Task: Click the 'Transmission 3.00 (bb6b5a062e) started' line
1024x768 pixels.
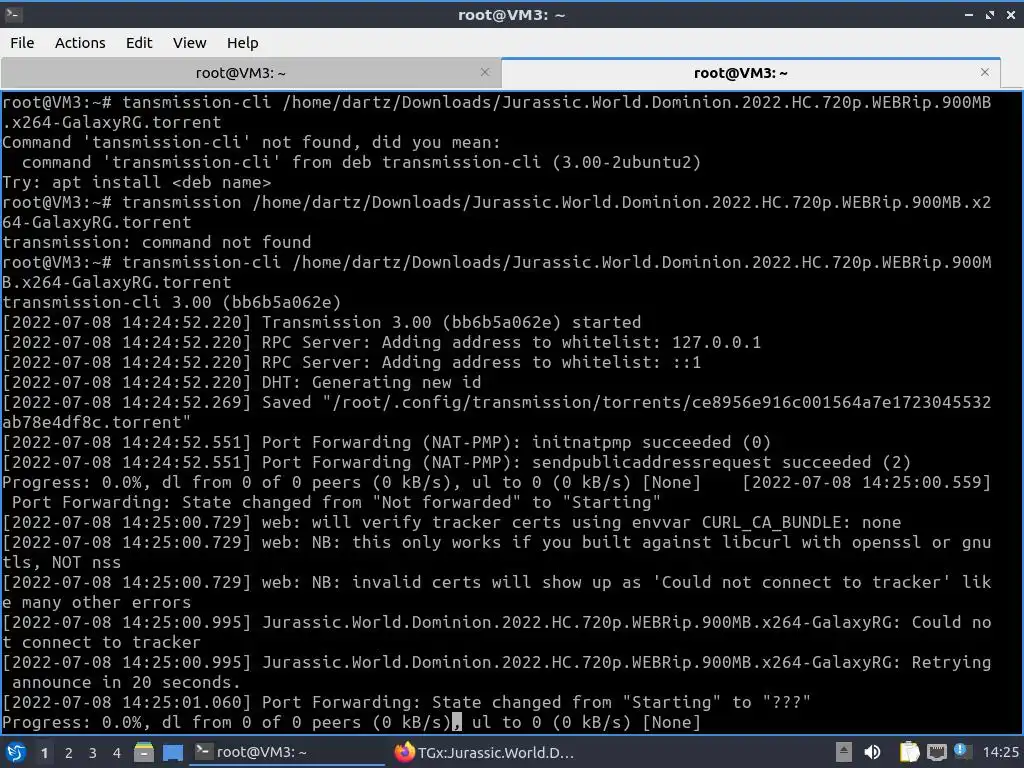Action: click(x=451, y=322)
